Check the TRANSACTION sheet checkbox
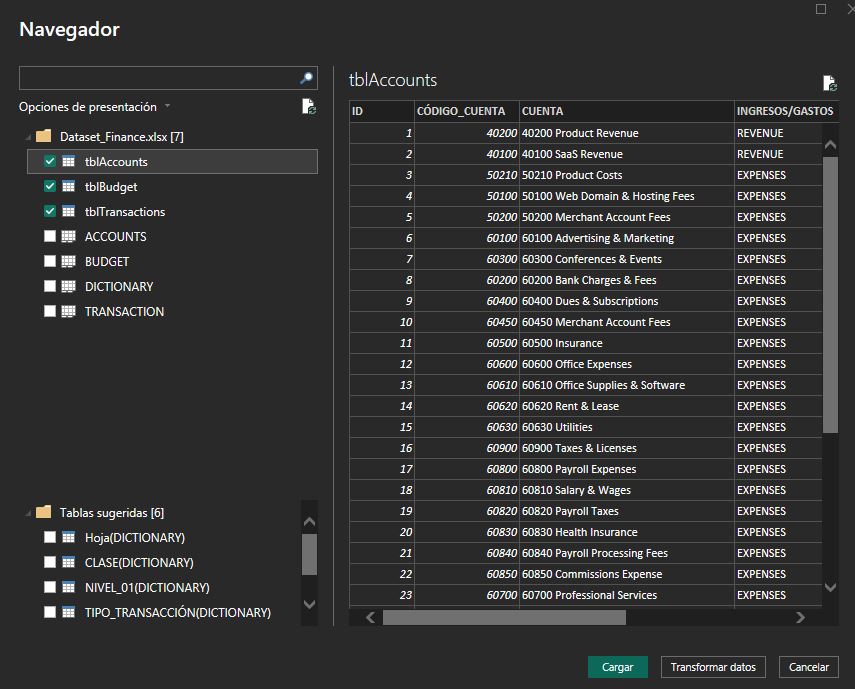Screen dimensions: 855x689 [x=50, y=312]
